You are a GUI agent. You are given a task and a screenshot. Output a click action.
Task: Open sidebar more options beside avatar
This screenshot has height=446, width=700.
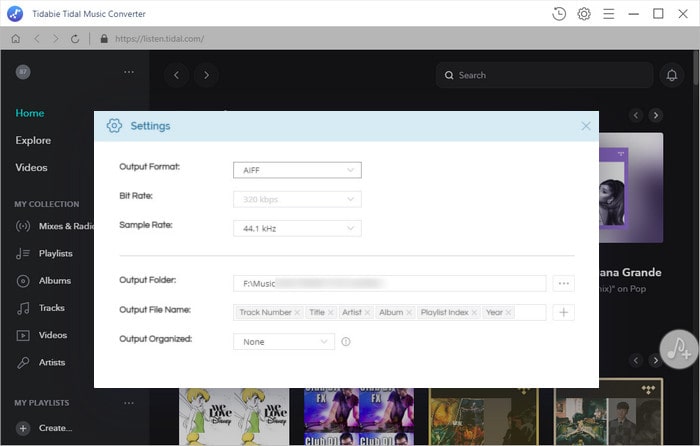[x=129, y=72]
